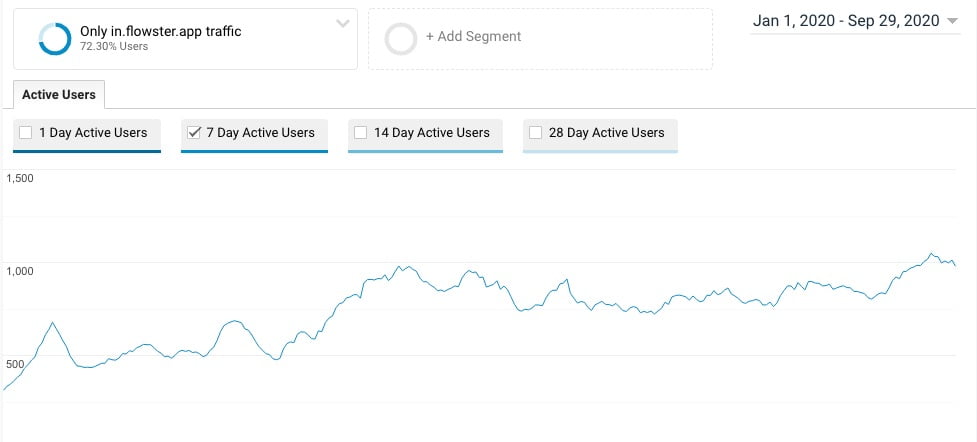977x442 pixels.
Task: Click the + Add Segment text
Action: (x=473, y=36)
